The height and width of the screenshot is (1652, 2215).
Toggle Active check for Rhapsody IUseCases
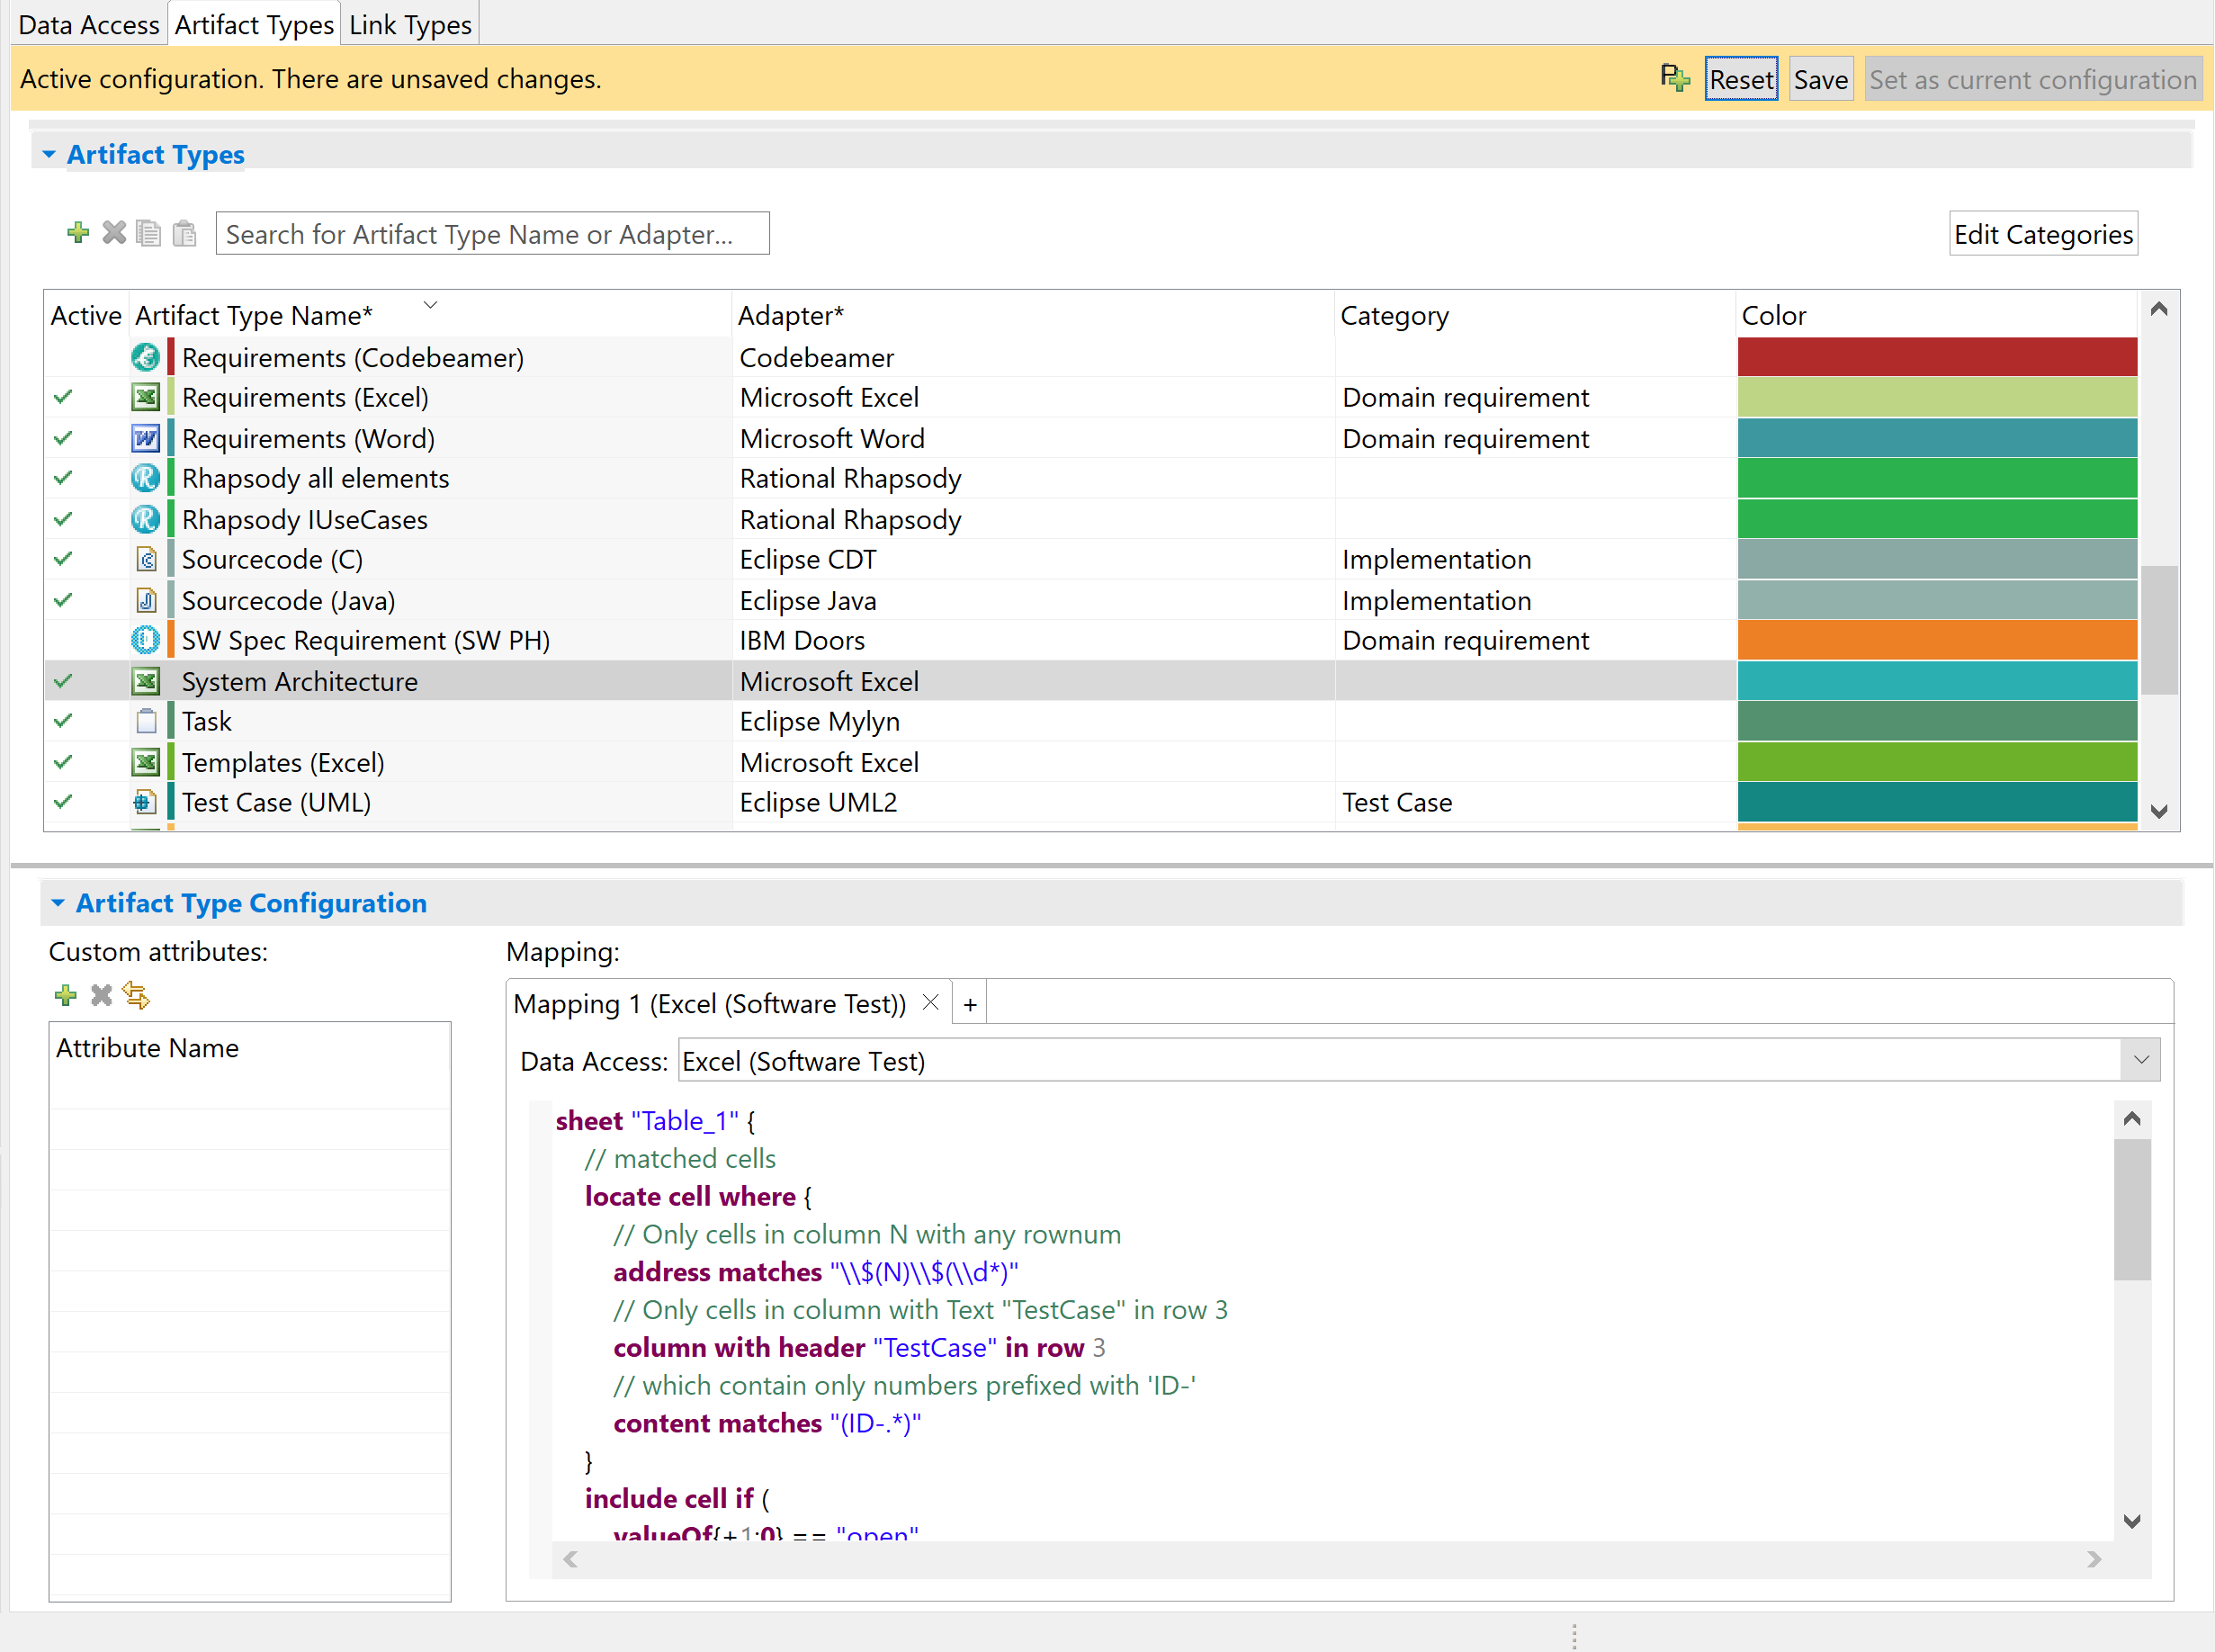[x=63, y=519]
